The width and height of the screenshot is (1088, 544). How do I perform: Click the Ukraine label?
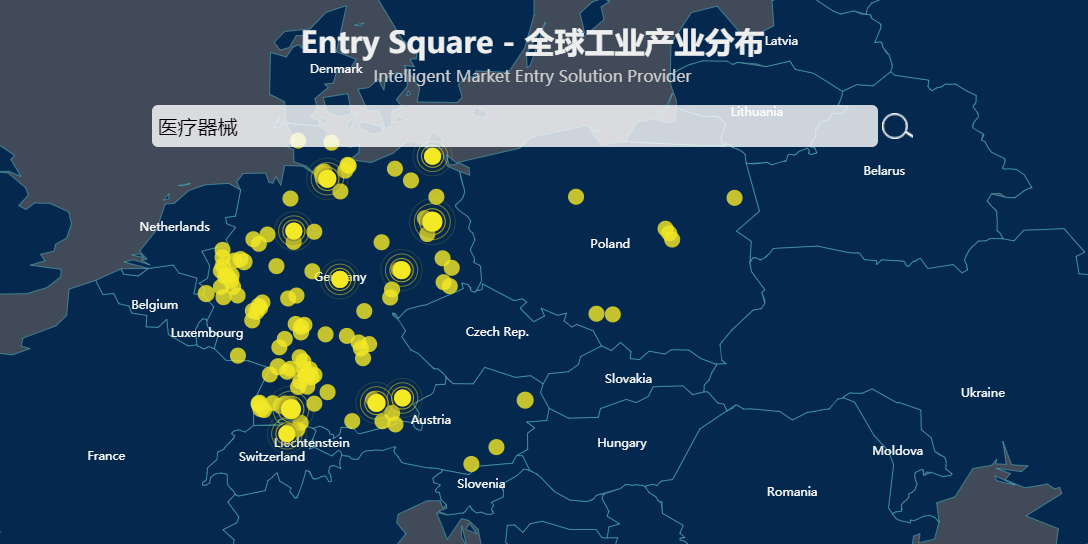pos(983,393)
